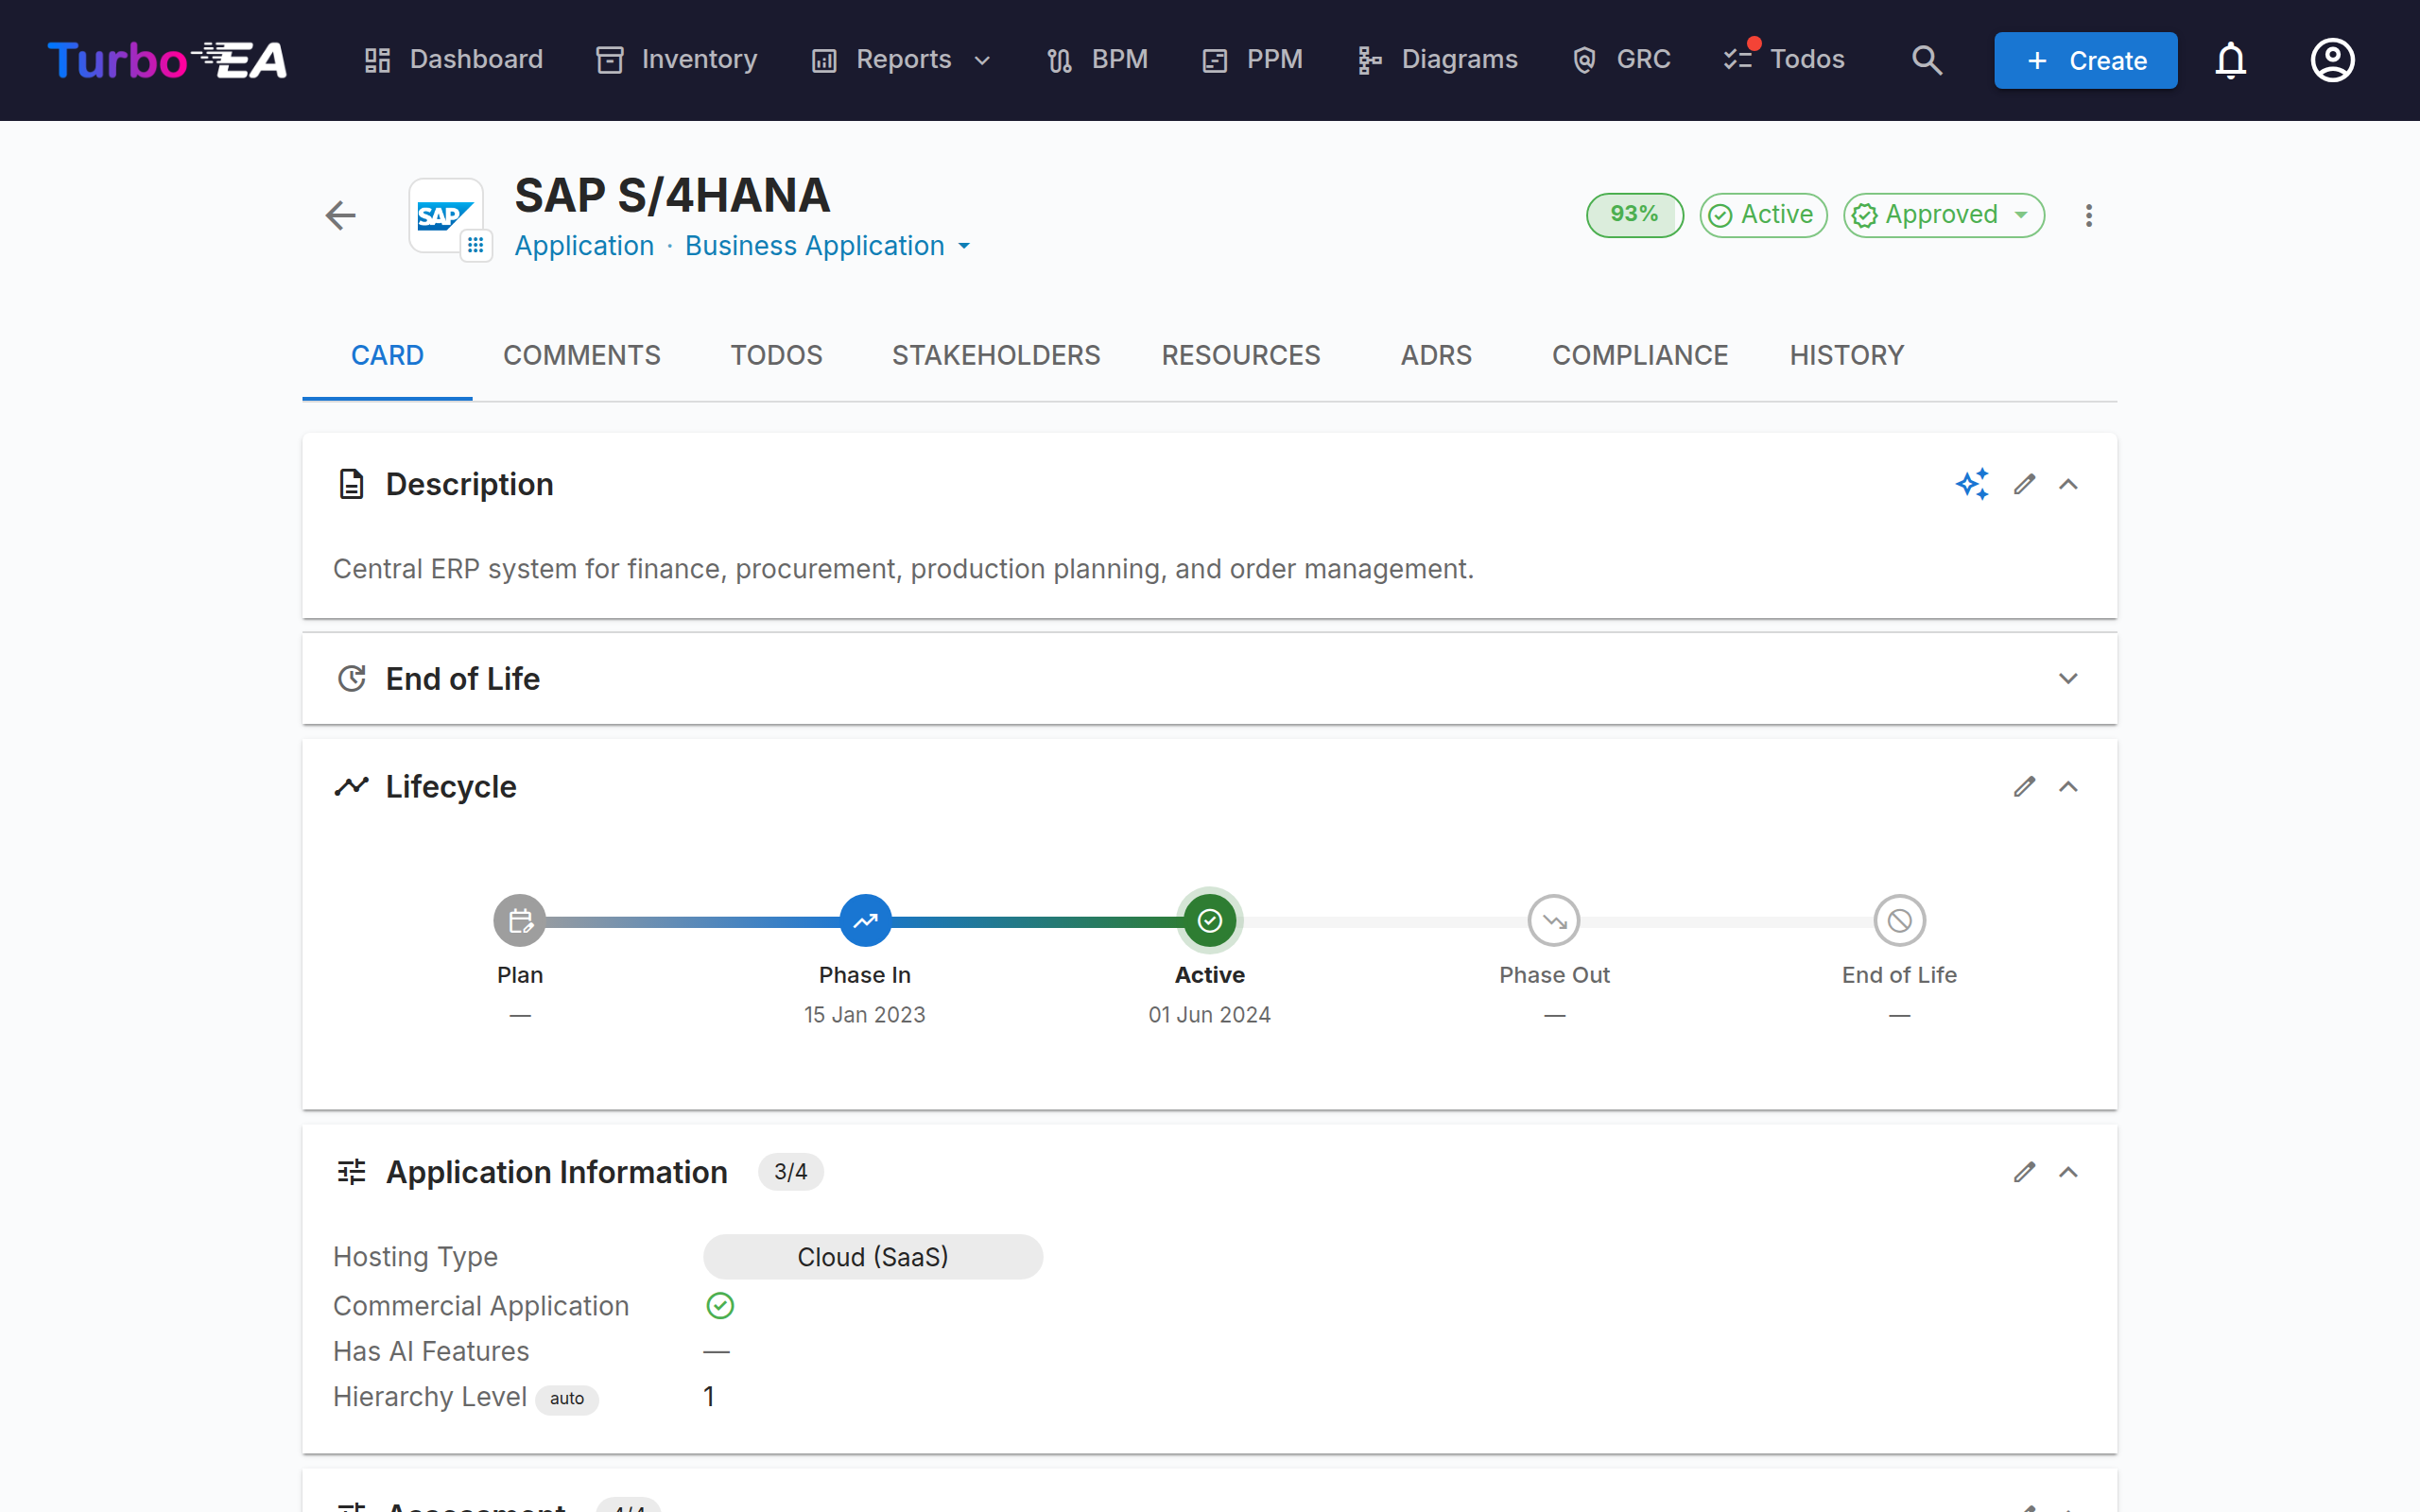Switch to the Compliance tab
Image resolution: width=2420 pixels, height=1512 pixels.
1640,355
